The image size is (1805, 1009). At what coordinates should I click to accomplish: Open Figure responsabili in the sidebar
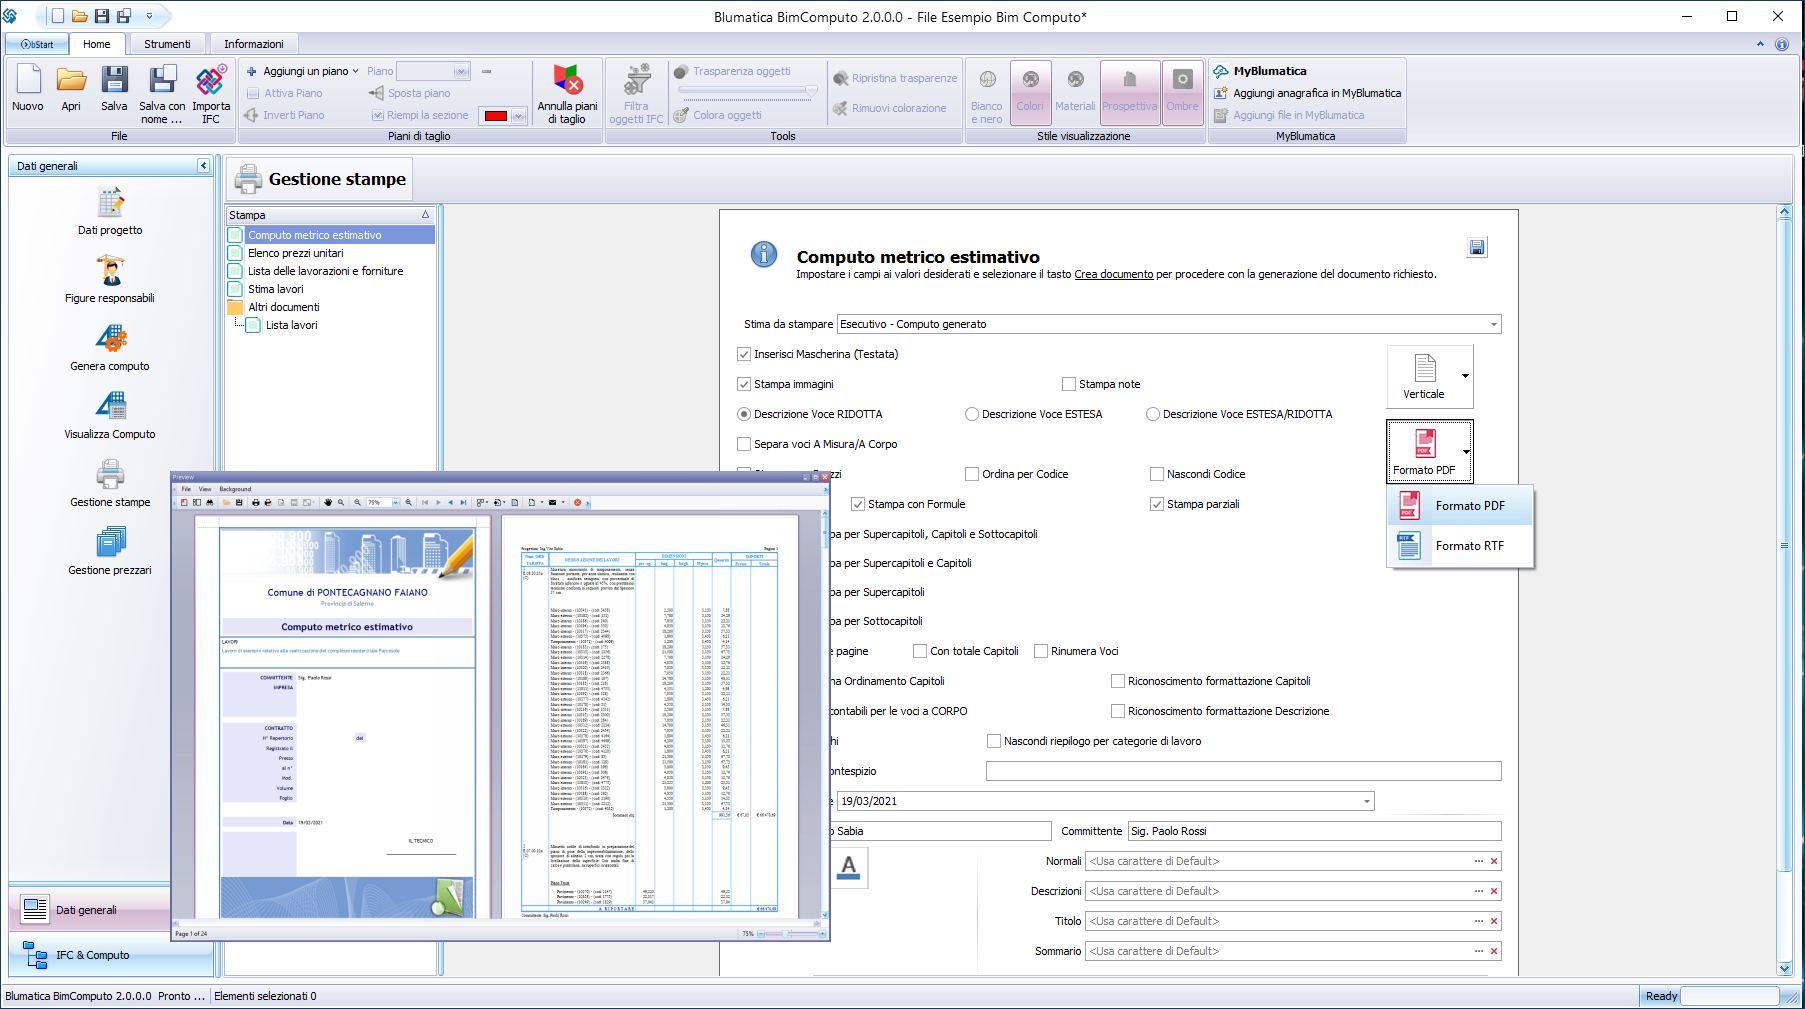110,279
